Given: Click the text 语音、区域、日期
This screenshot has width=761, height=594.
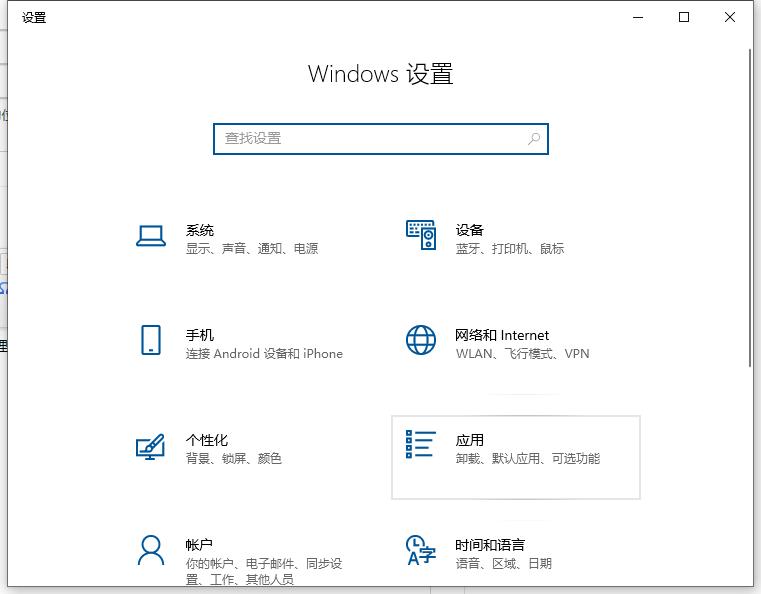Looking at the screenshot, I should coord(504,563).
